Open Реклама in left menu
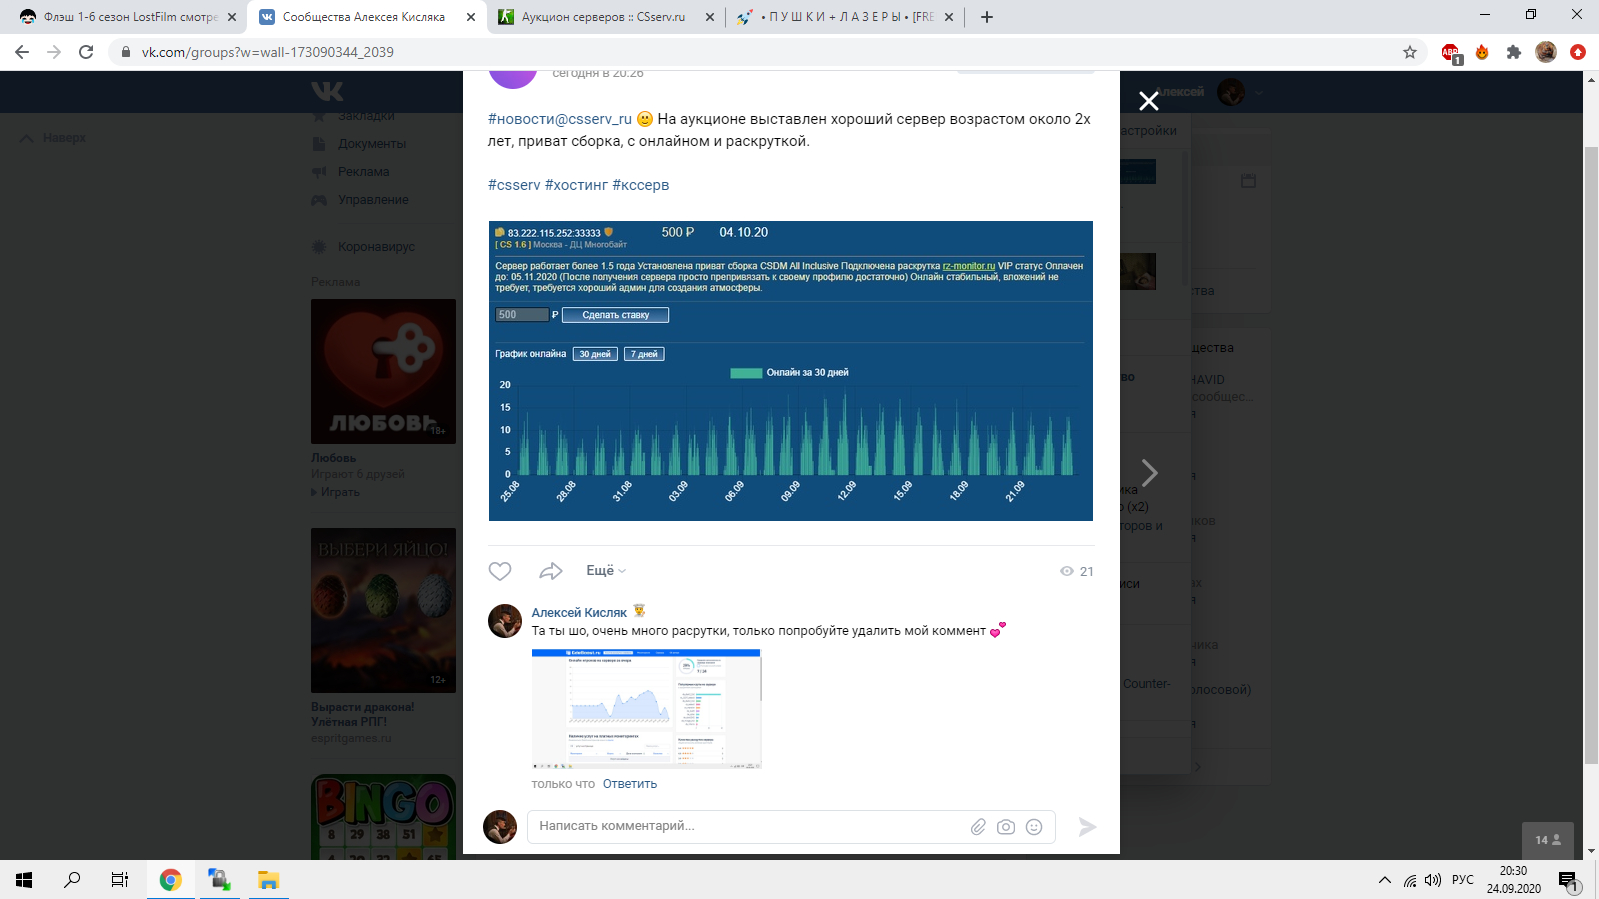Image resolution: width=1599 pixels, height=899 pixels. pyautogui.click(x=363, y=172)
